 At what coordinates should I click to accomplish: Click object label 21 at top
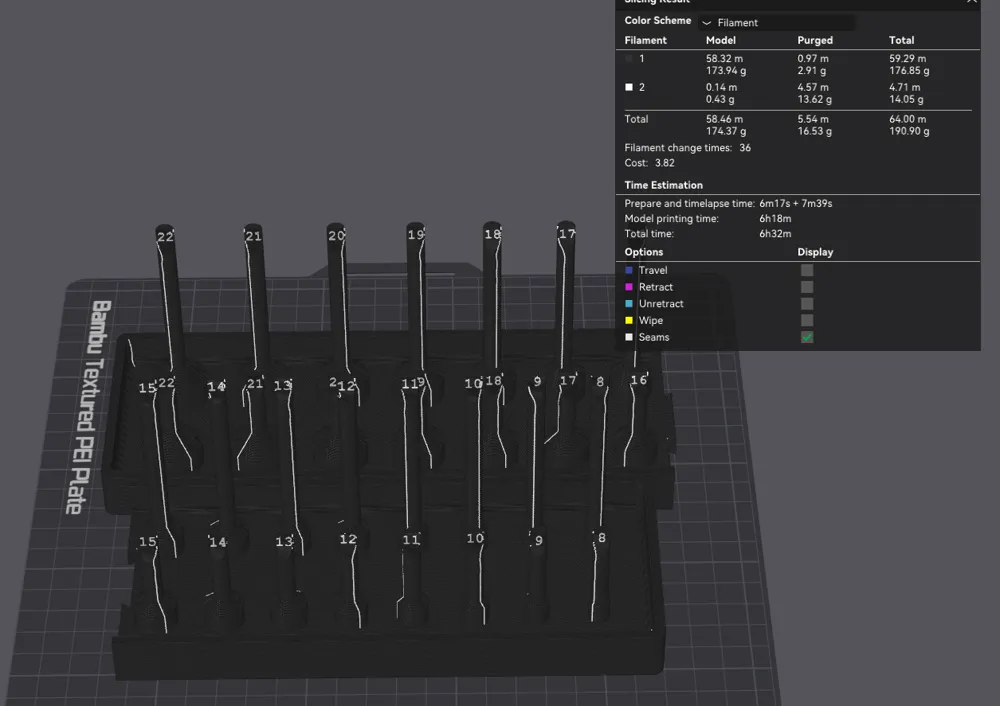(253, 236)
